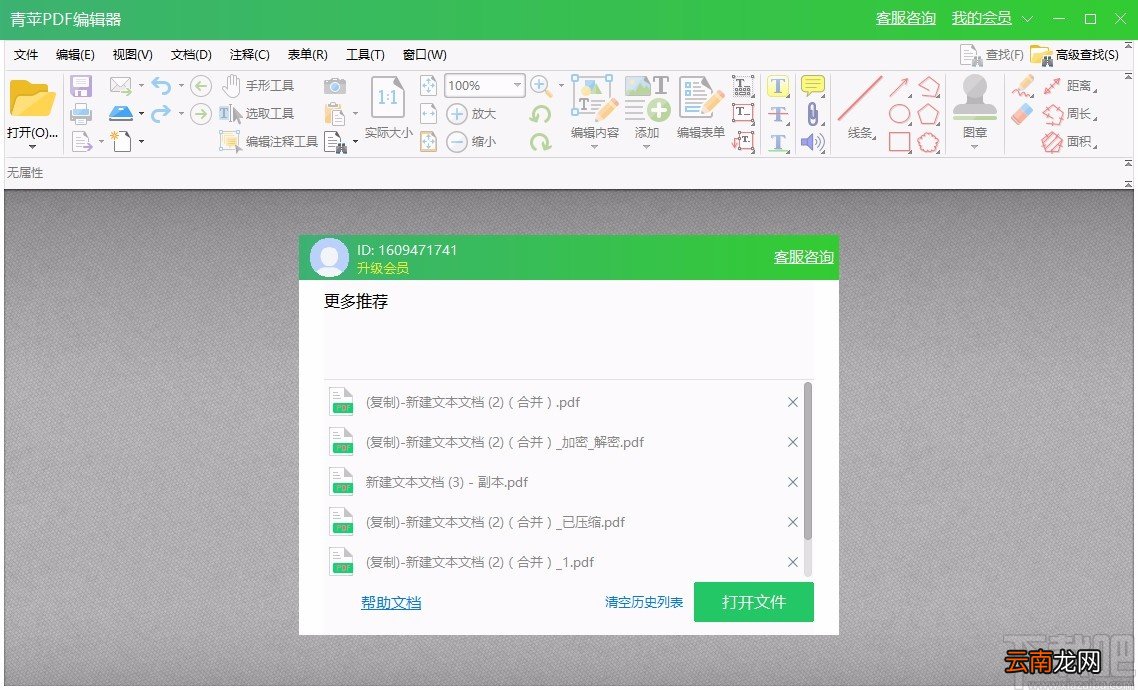Print using the printer icon
The image size is (1138, 690).
tap(81, 114)
